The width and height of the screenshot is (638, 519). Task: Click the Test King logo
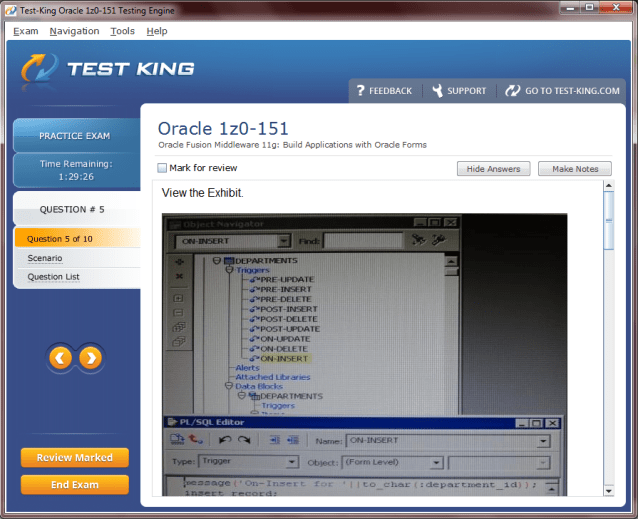click(108, 68)
